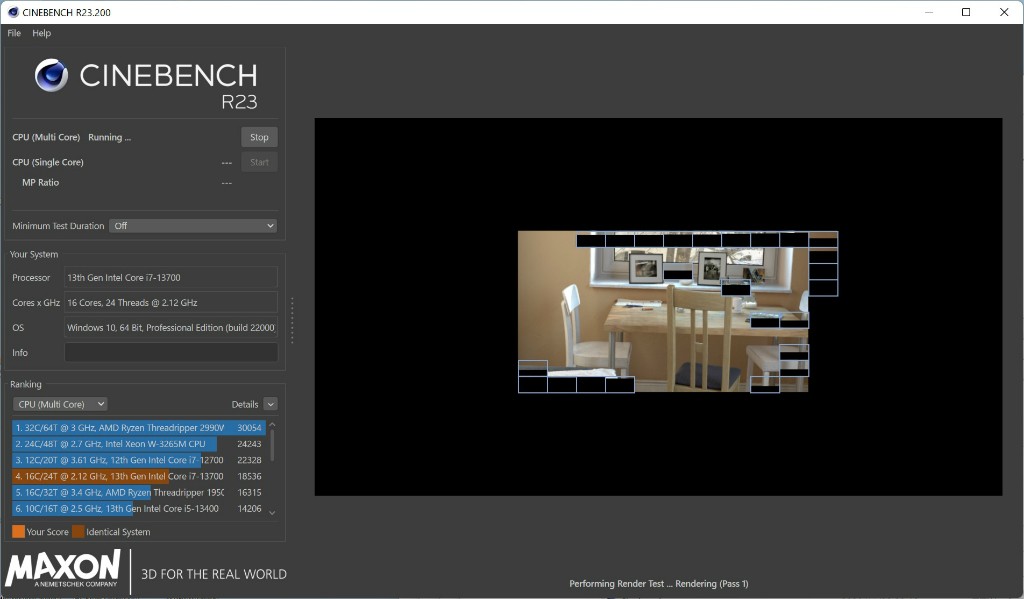This screenshot has height=599, width=1024.
Task: Click the ranking list scroll up arrow
Action: (272, 425)
